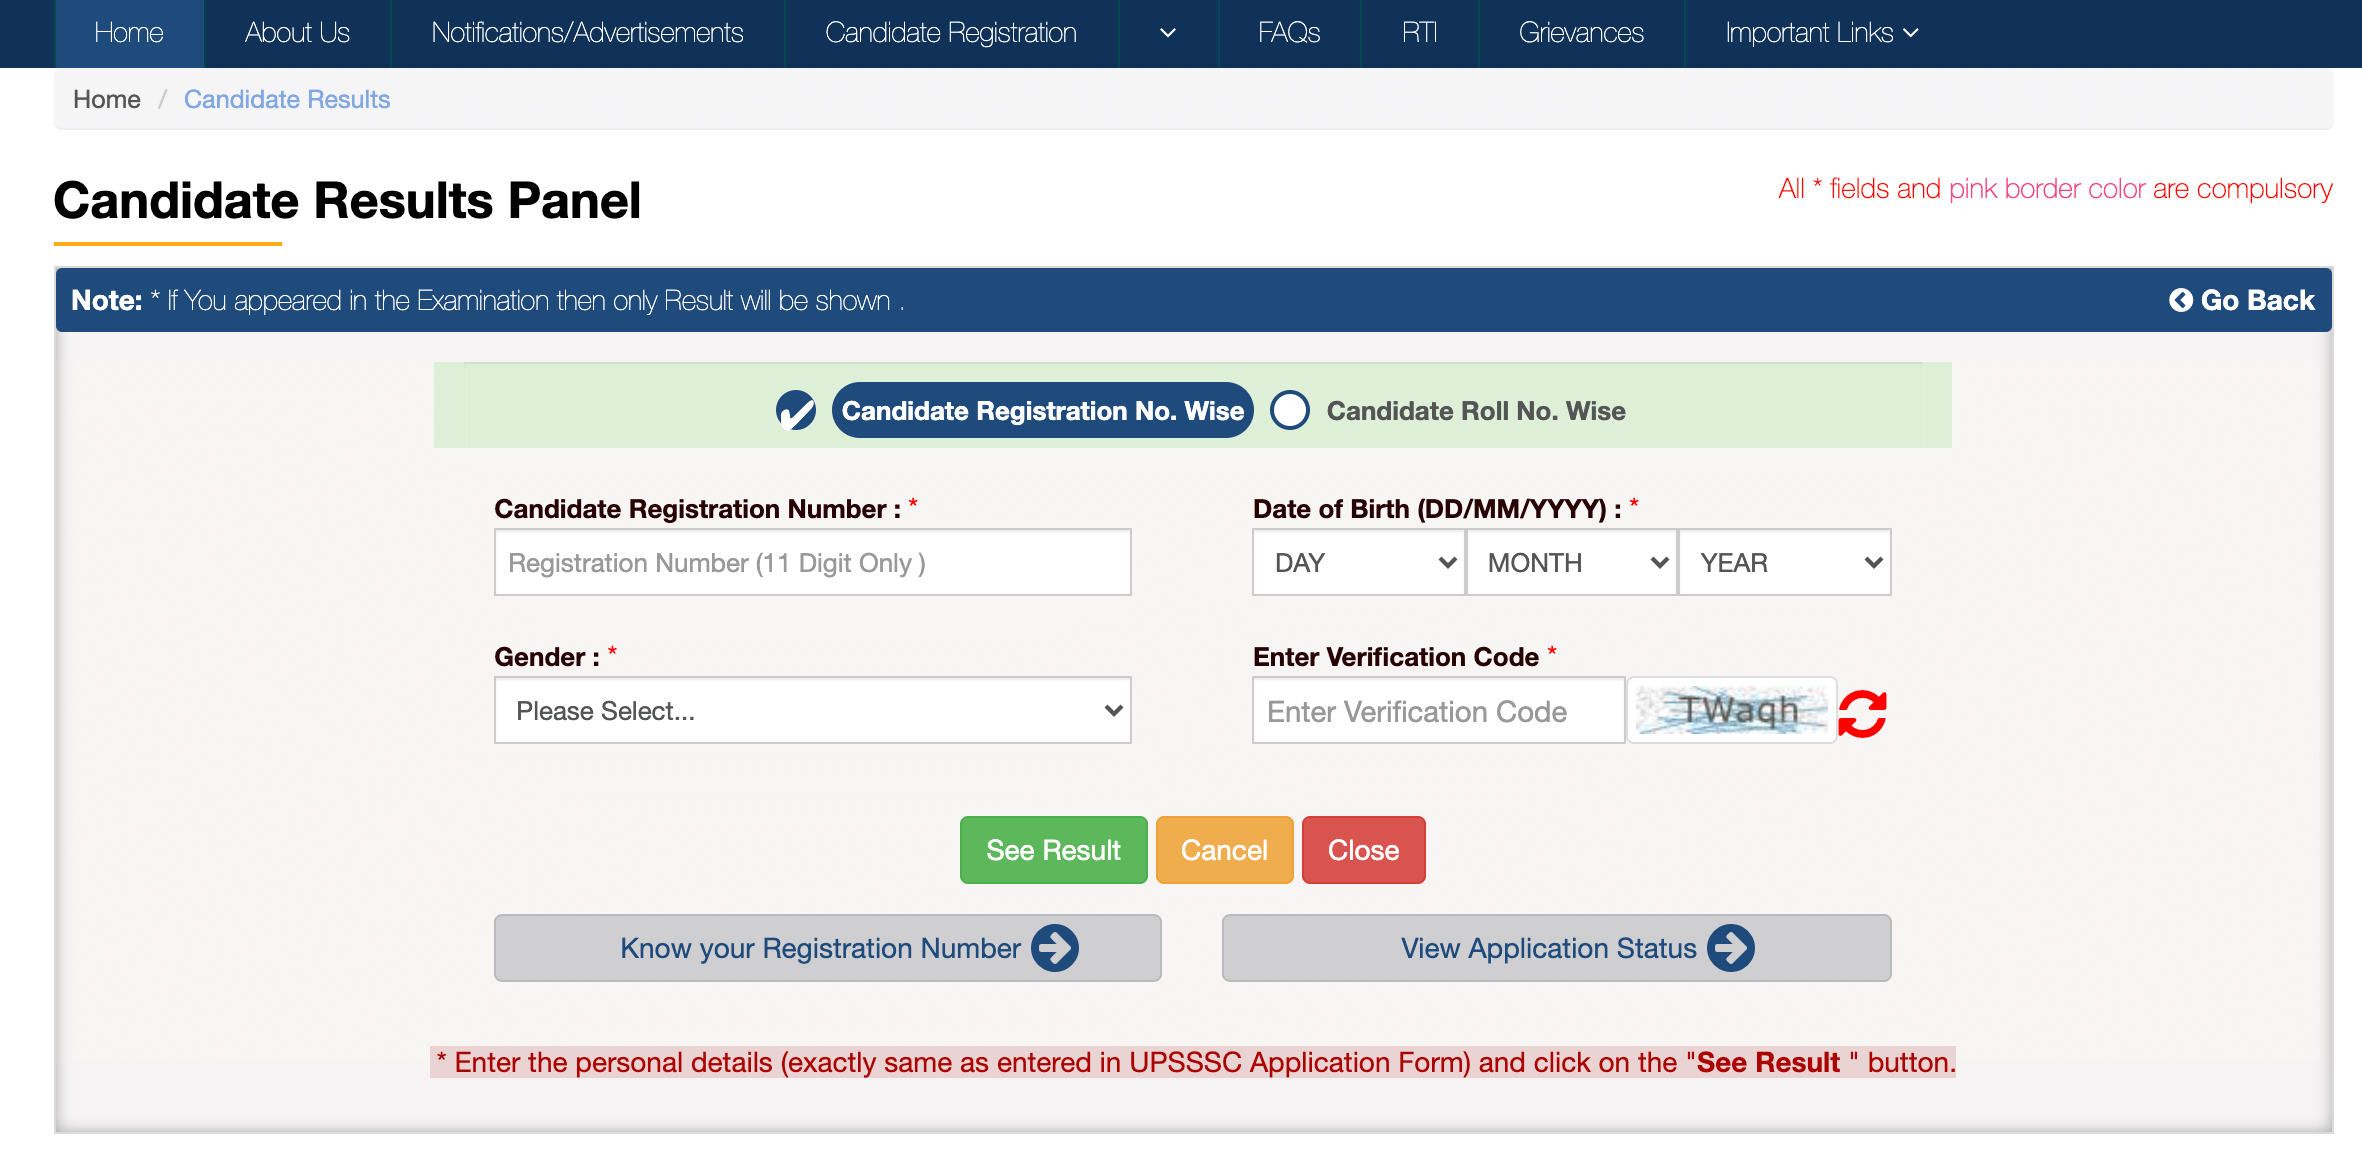Open the Candidate Registration menu item
This screenshot has width=2362, height=1160.
951,33
